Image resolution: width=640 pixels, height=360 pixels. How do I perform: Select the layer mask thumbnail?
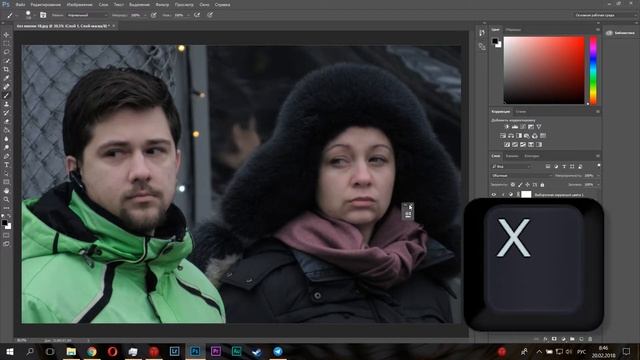click(527, 195)
